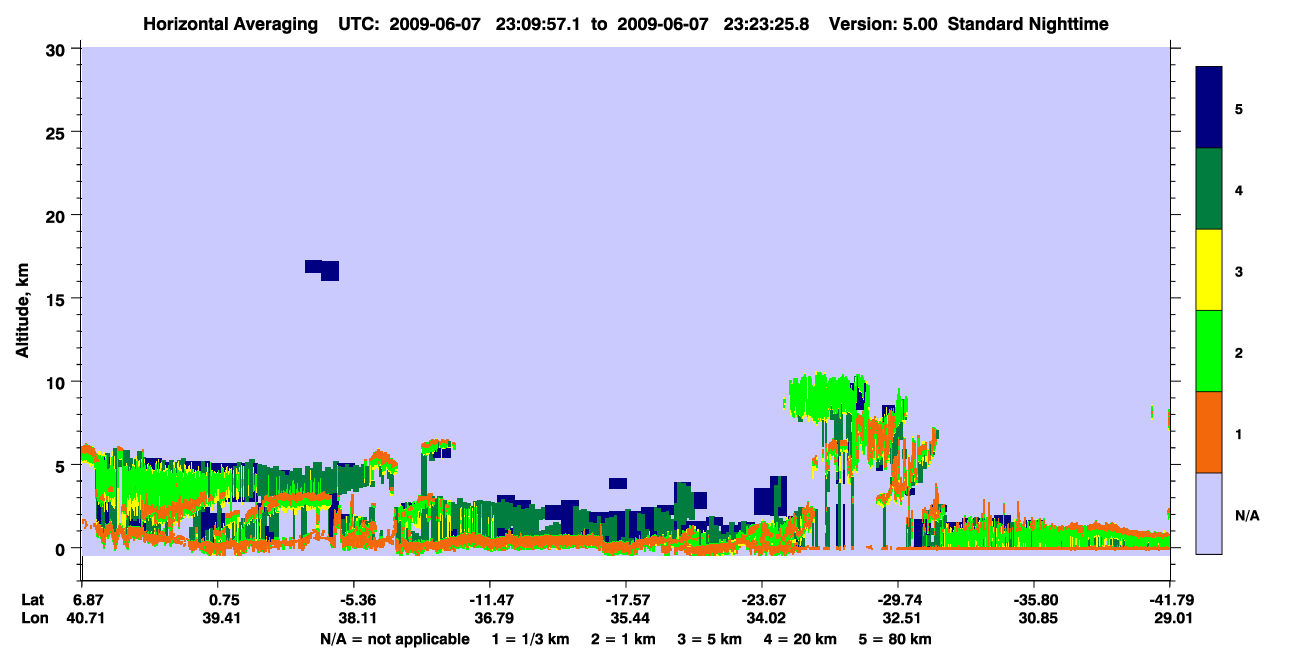
Task: Click legend text '5 = 80 km'
Action: (x=895, y=639)
